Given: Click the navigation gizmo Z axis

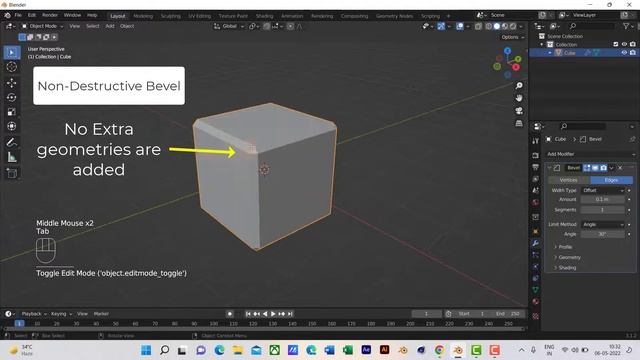Looking at the screenshot, I should click(507, 51).
